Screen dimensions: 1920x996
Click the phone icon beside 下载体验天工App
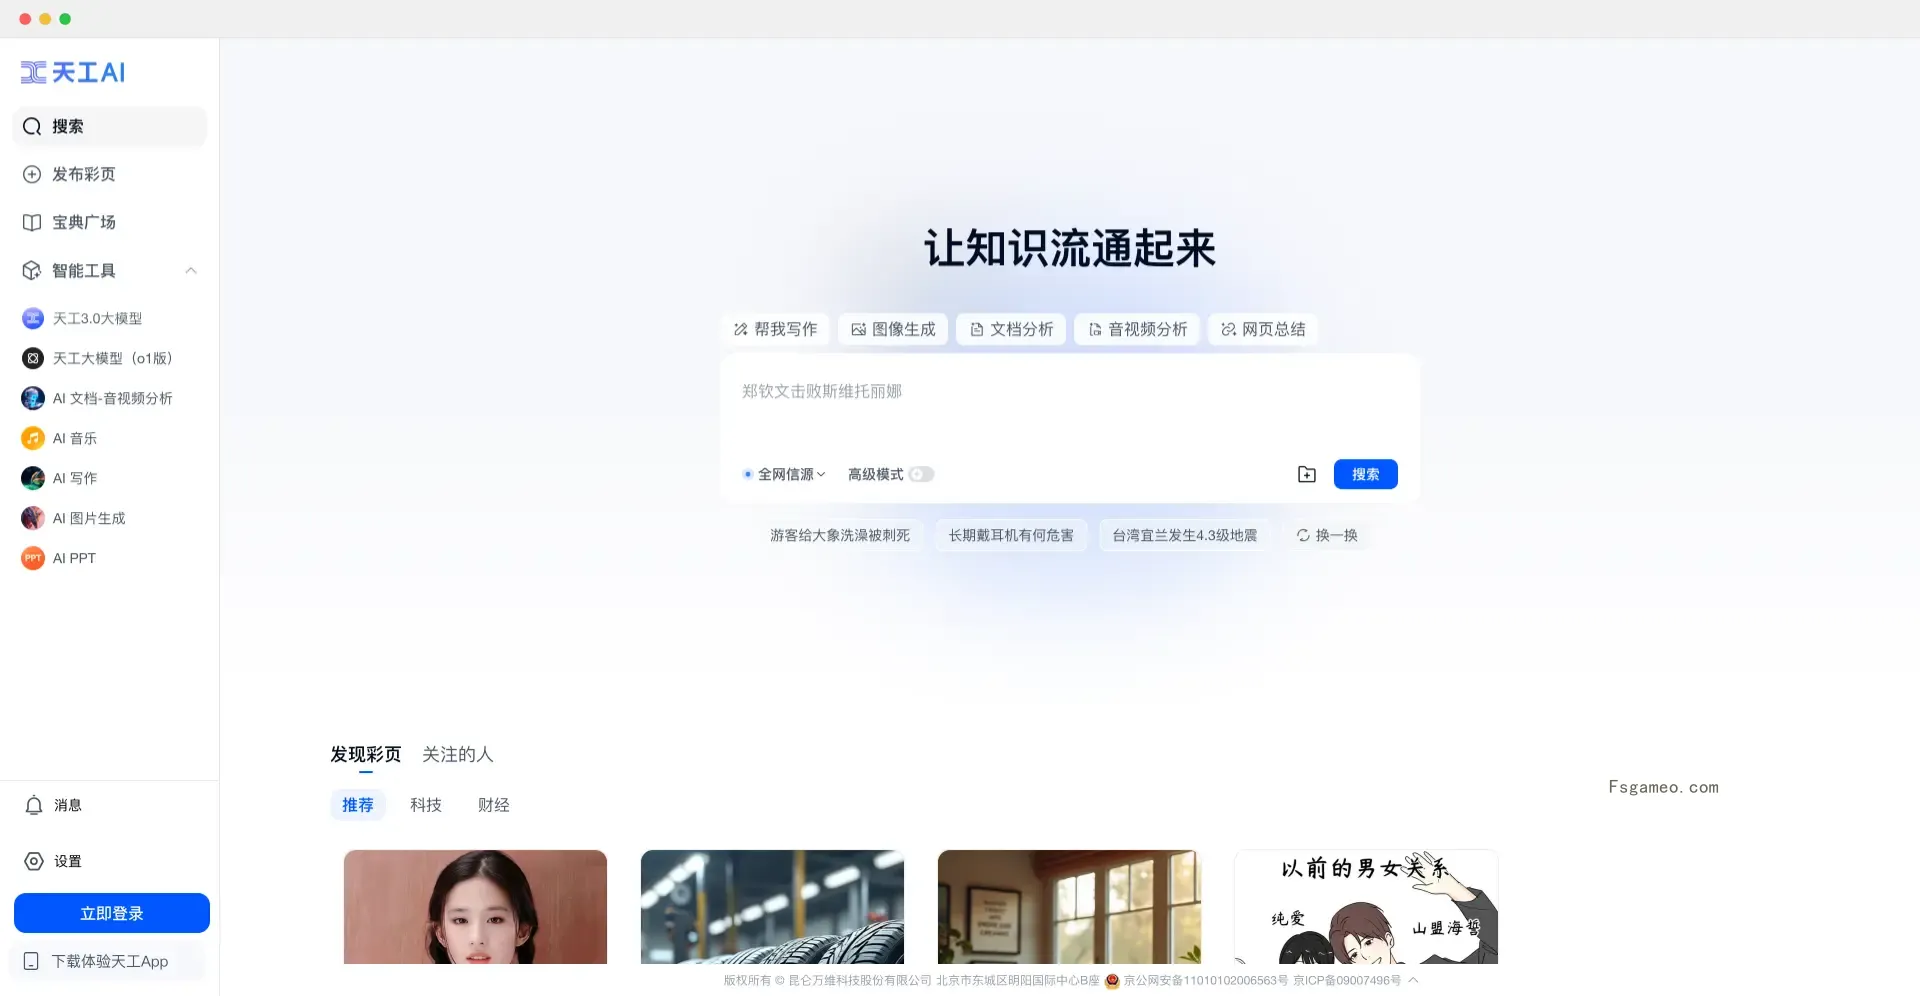click(x=31, y=961)
